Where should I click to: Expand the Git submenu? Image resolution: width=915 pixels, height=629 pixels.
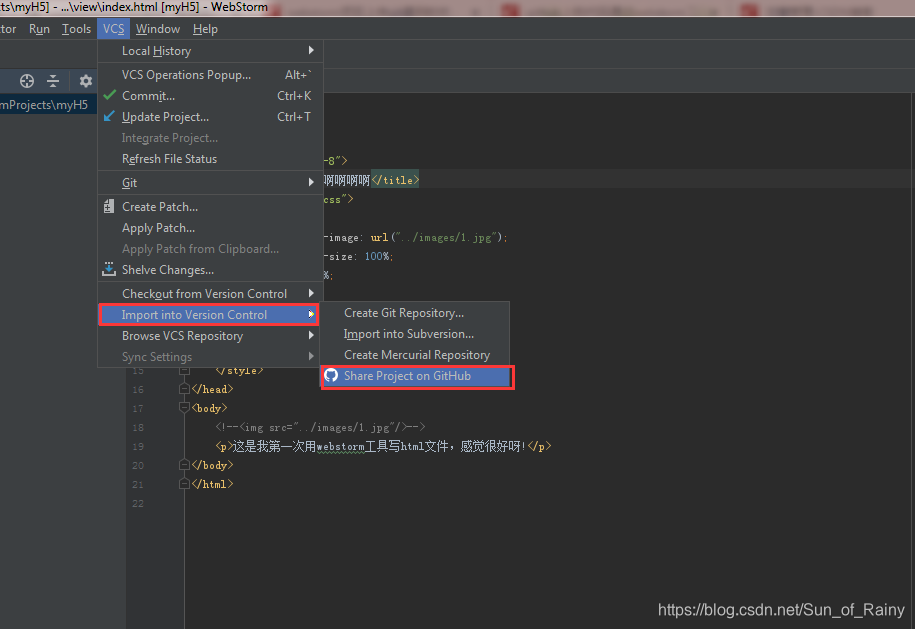210,183
